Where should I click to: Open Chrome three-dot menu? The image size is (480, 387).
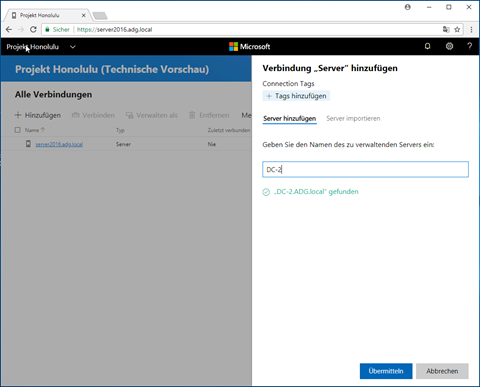click(471, 29)
